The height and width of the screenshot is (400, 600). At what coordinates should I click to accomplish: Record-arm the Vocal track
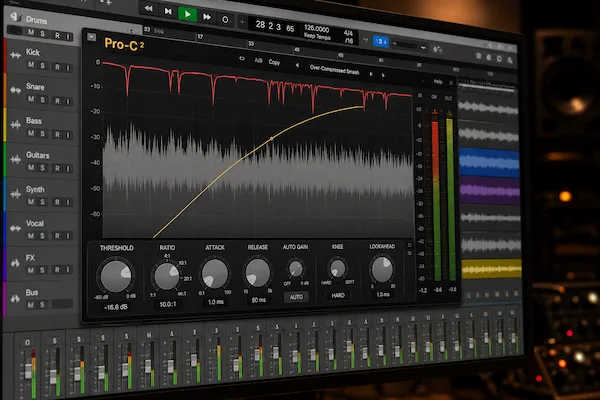tap(57, 236)
